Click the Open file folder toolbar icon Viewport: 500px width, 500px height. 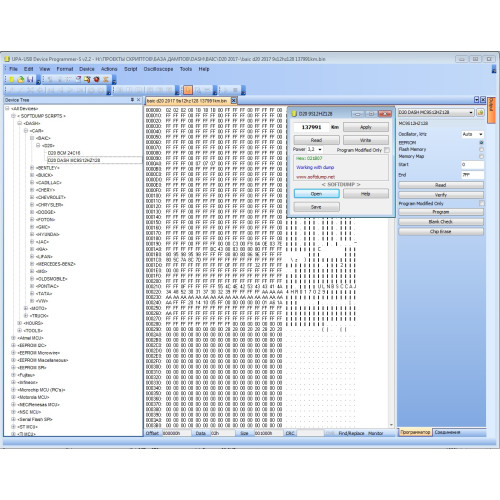click(21, 79)
